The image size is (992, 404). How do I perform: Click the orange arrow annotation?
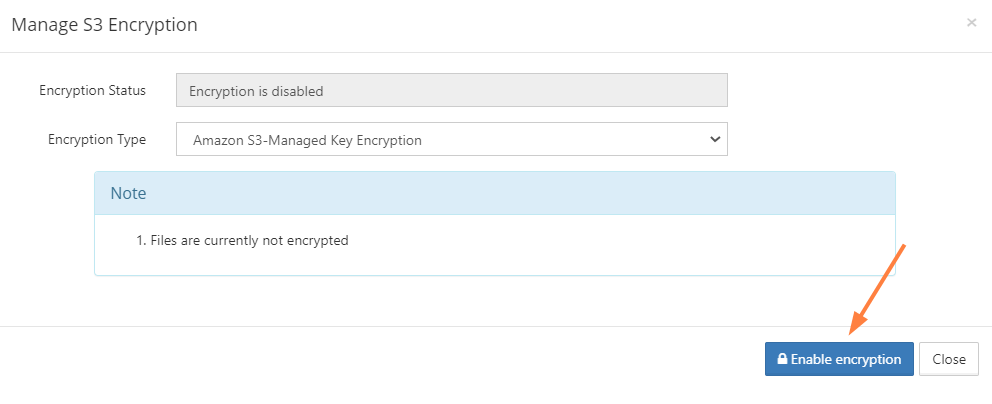[877, 288]
